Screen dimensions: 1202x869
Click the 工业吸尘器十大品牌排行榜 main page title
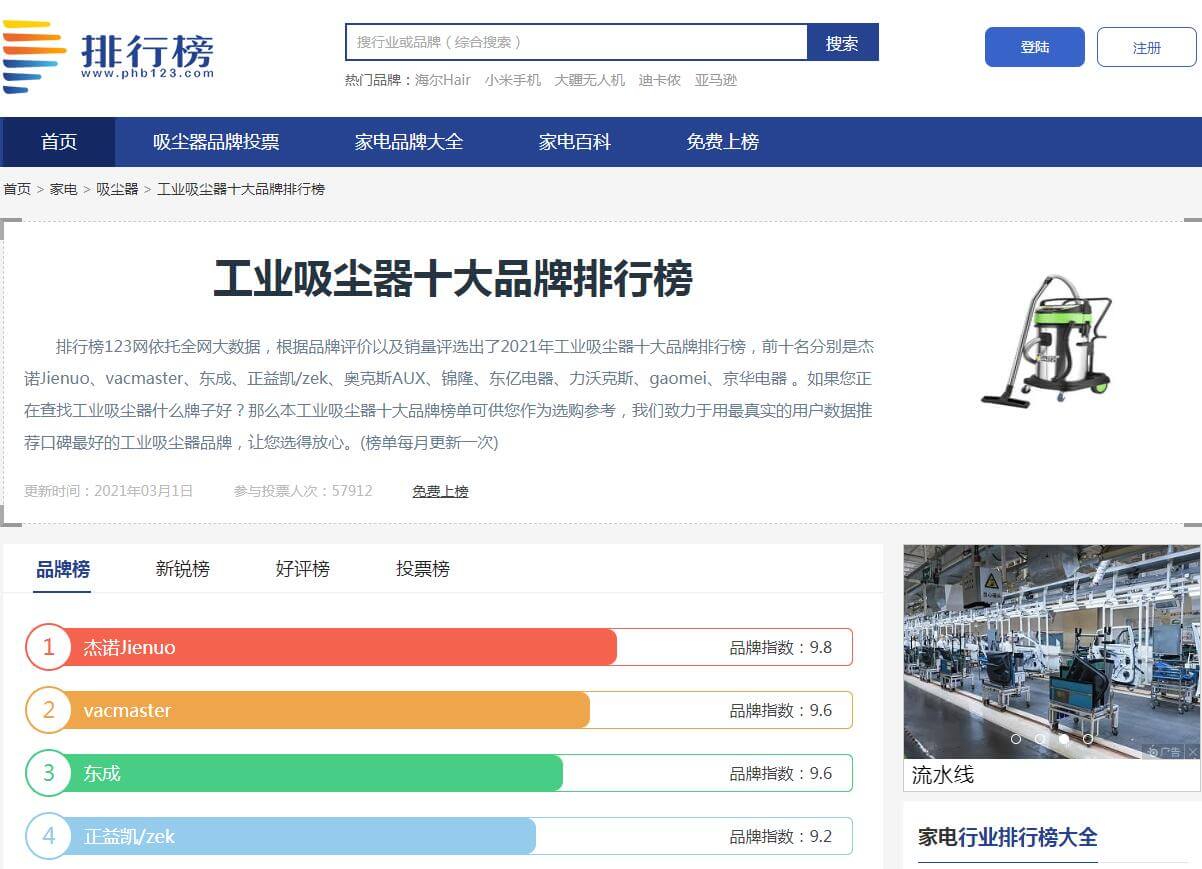453,278
